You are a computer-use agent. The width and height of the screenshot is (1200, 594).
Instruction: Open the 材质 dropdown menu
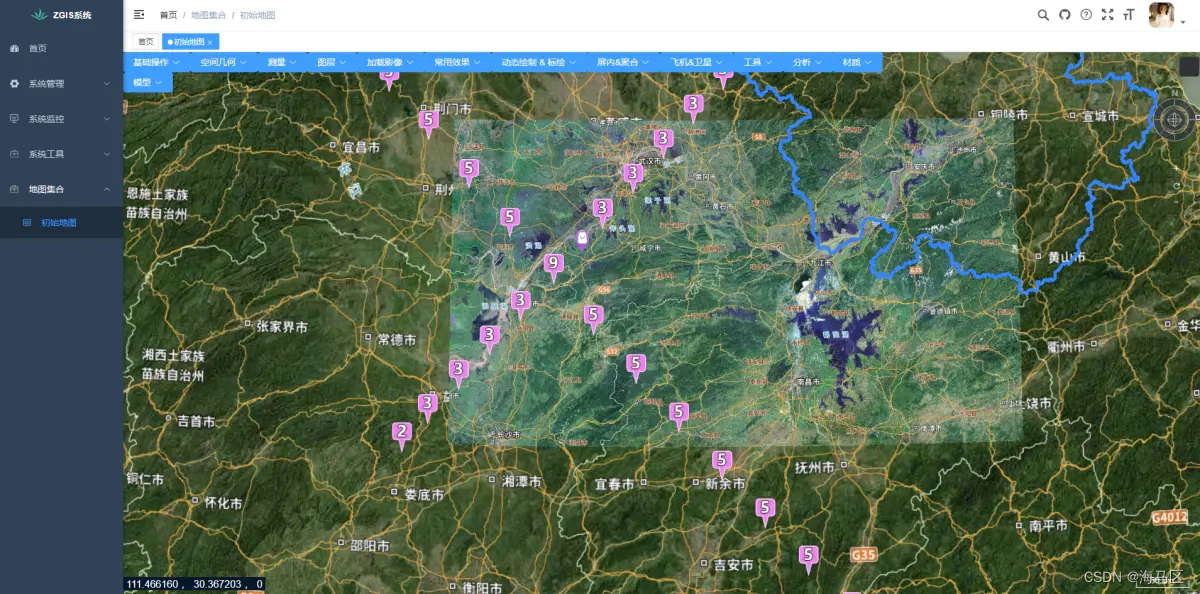(857, 62)
